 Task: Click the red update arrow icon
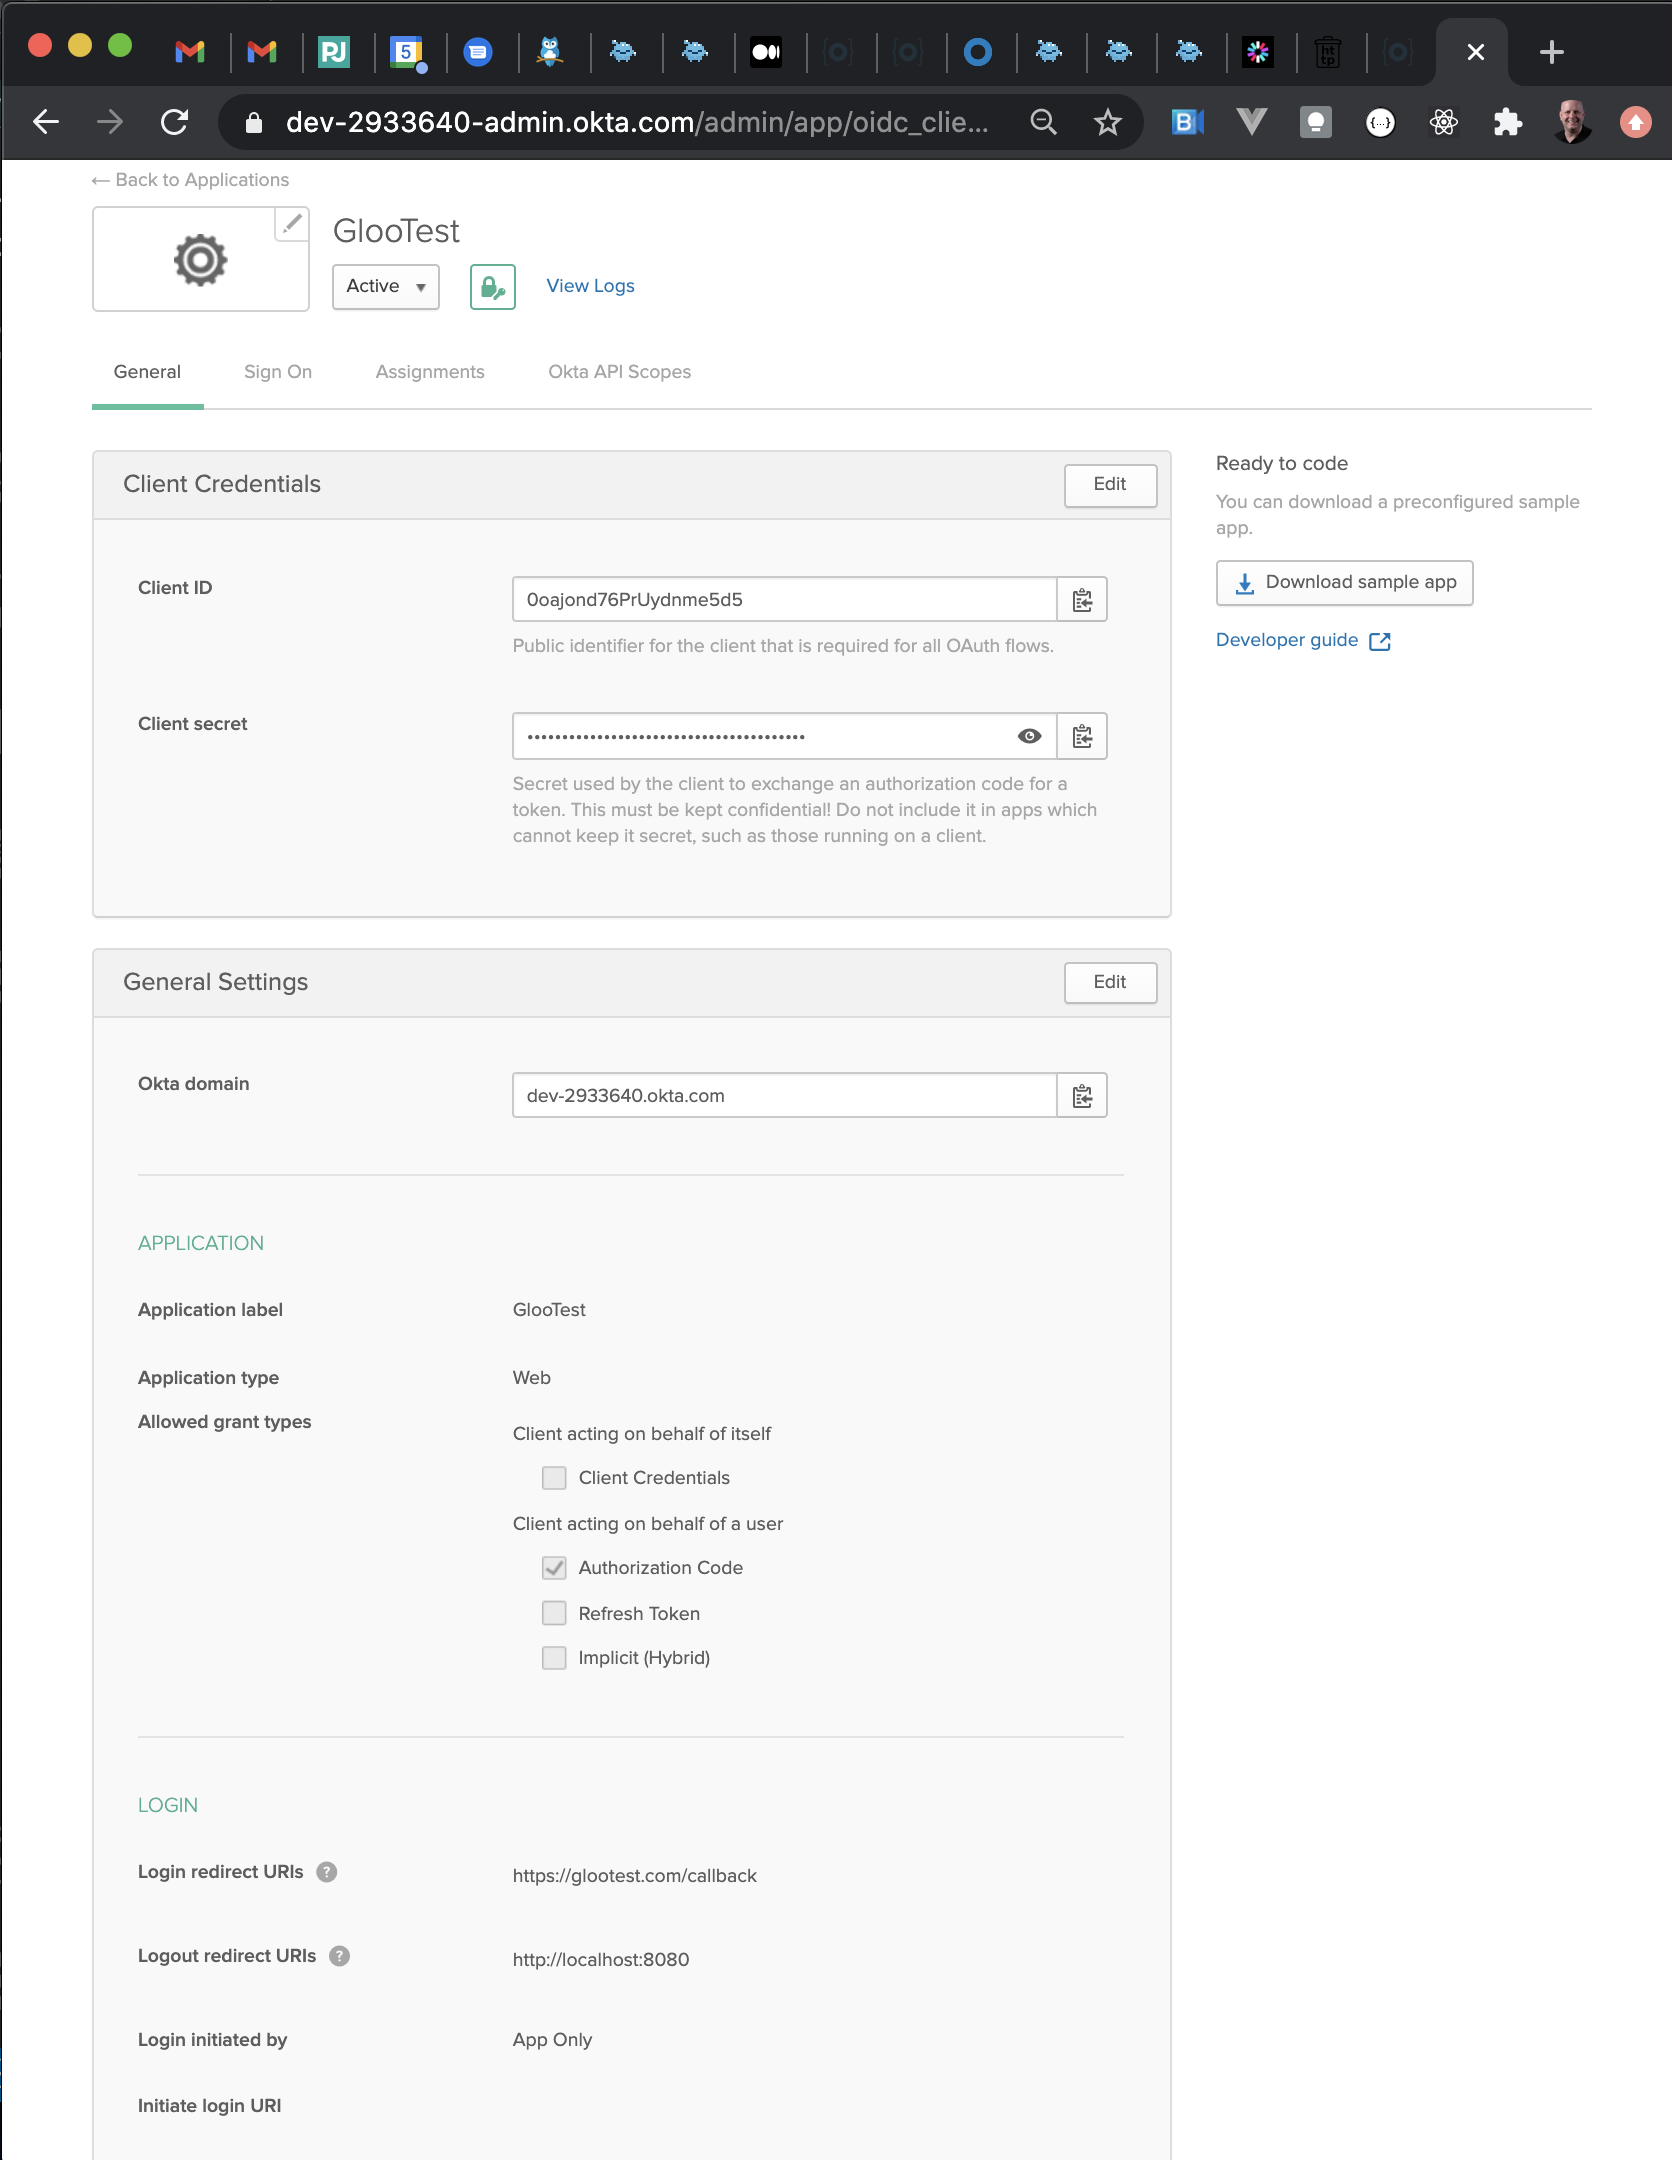click(x=1636, y=122)
